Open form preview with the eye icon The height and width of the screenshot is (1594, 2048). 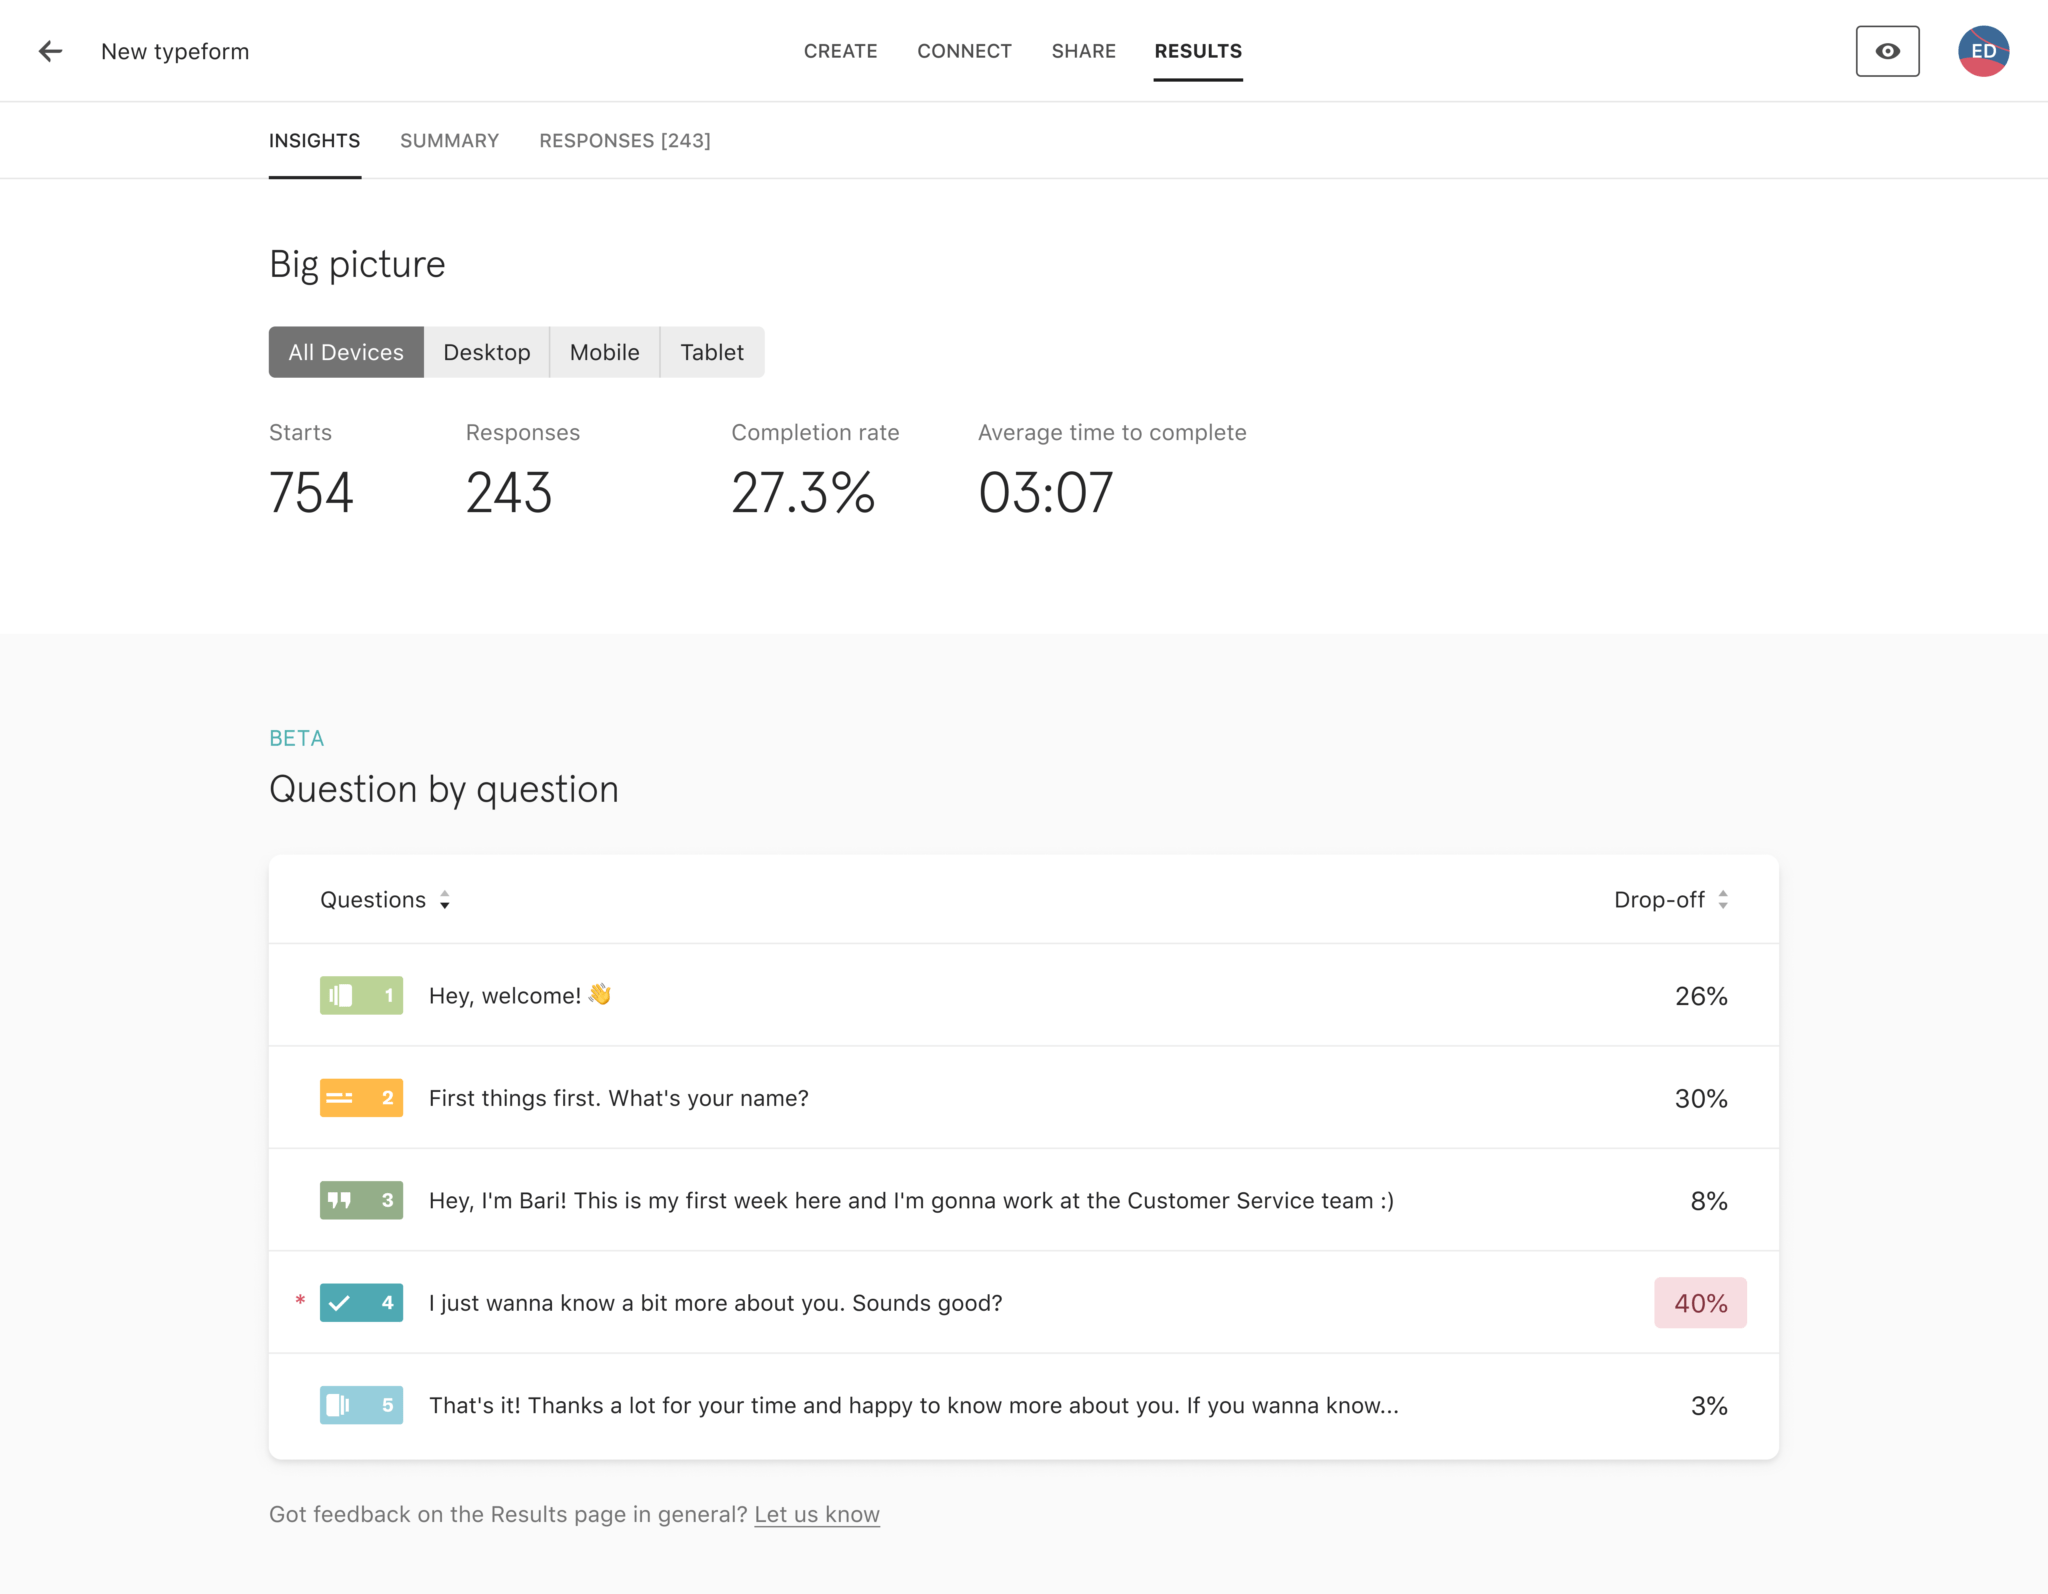[1888, 50]
